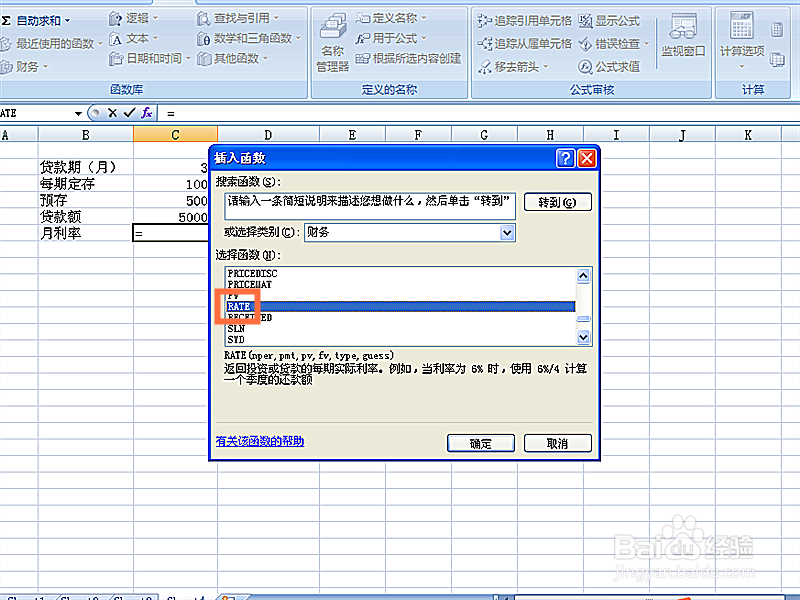Open help link 有关该函数的帮助

click(260, 441)
